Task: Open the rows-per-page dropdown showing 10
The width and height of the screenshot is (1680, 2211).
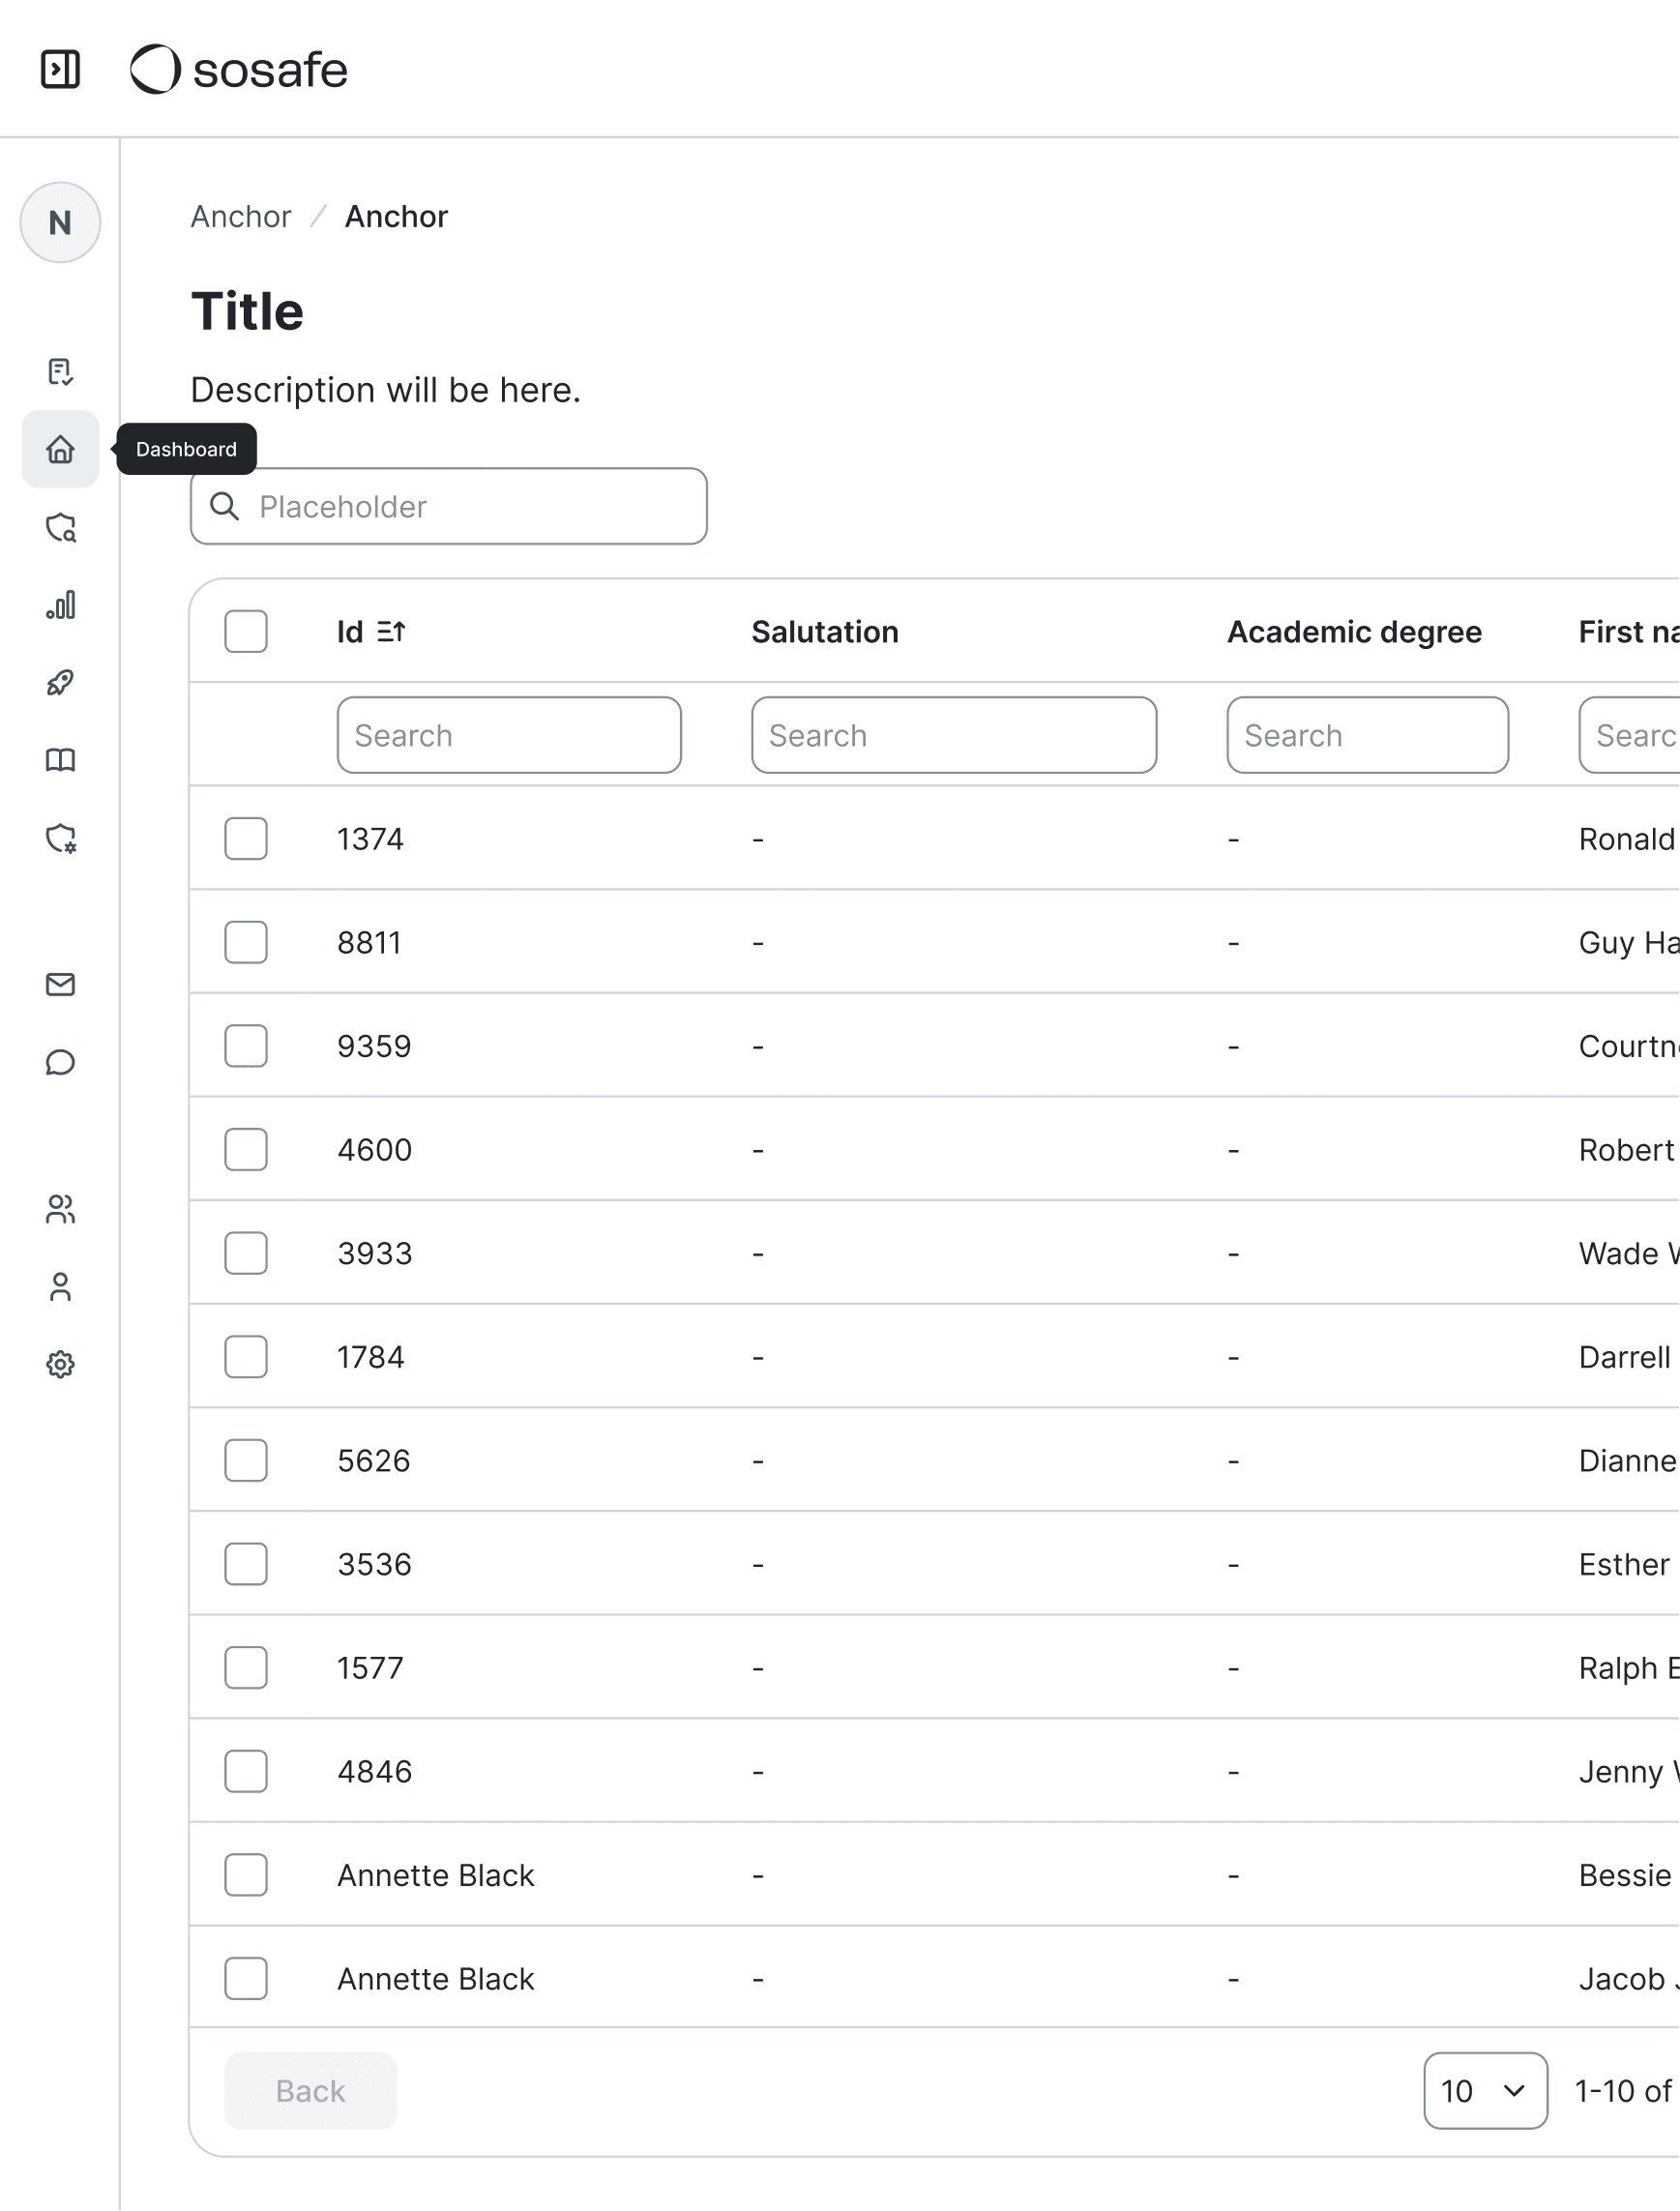Action: (1485, 2090)
